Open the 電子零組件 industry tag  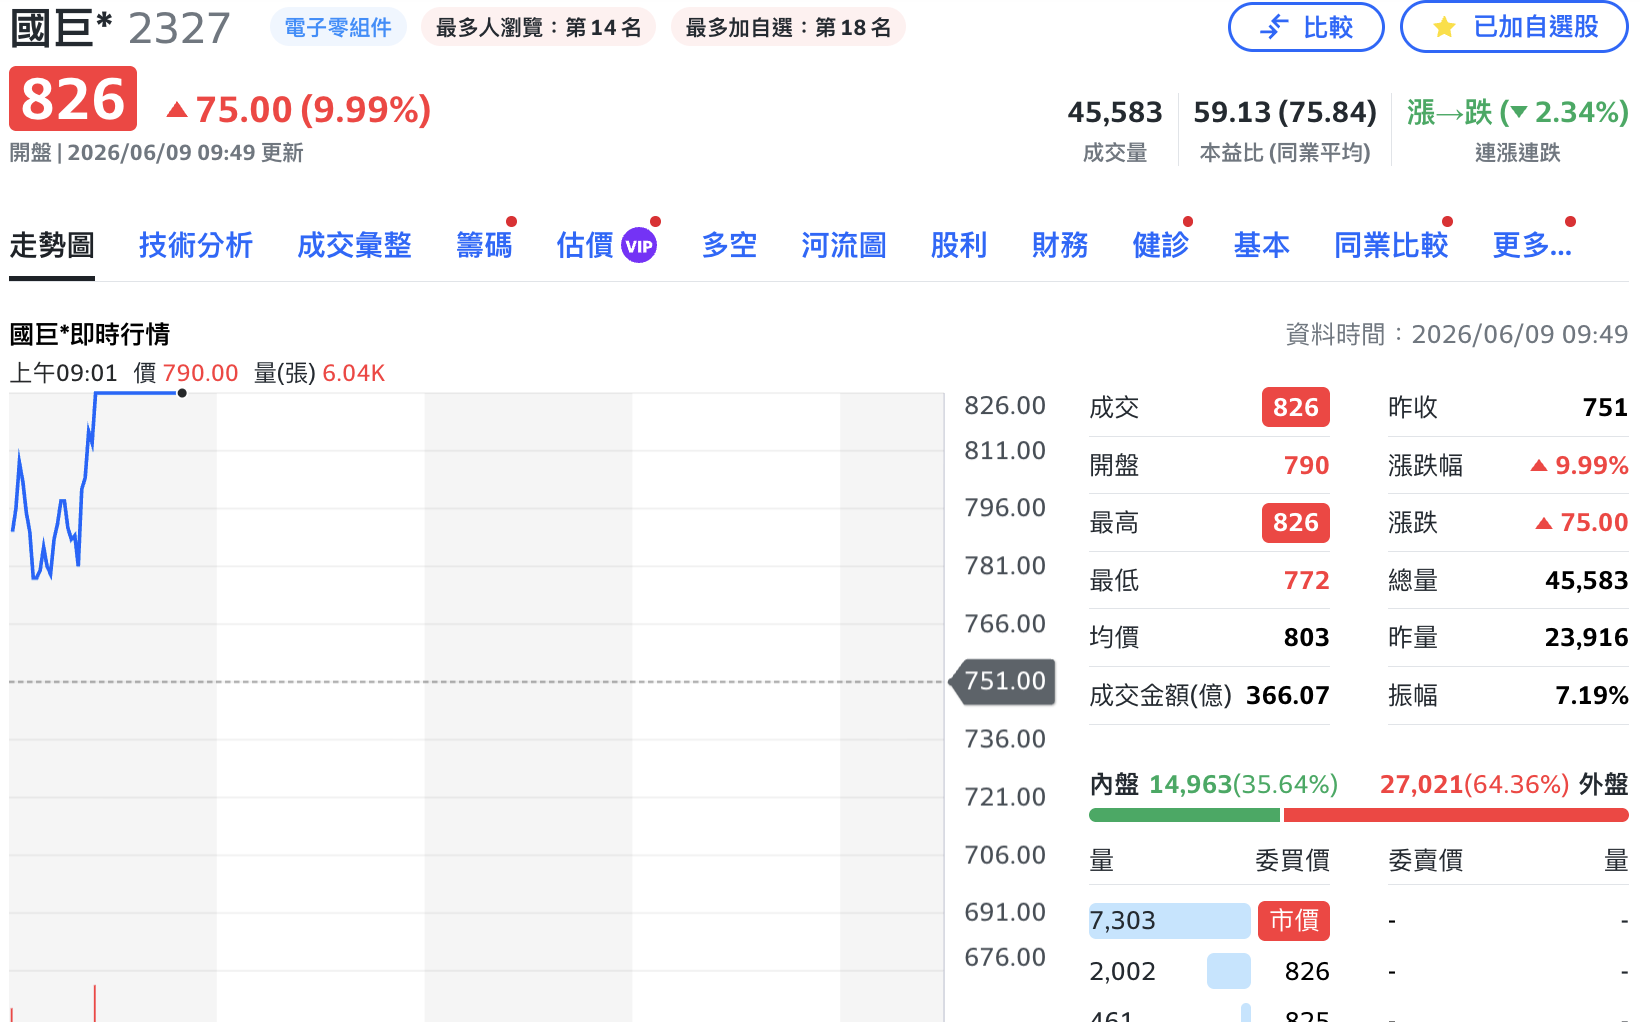pos(338,27)
